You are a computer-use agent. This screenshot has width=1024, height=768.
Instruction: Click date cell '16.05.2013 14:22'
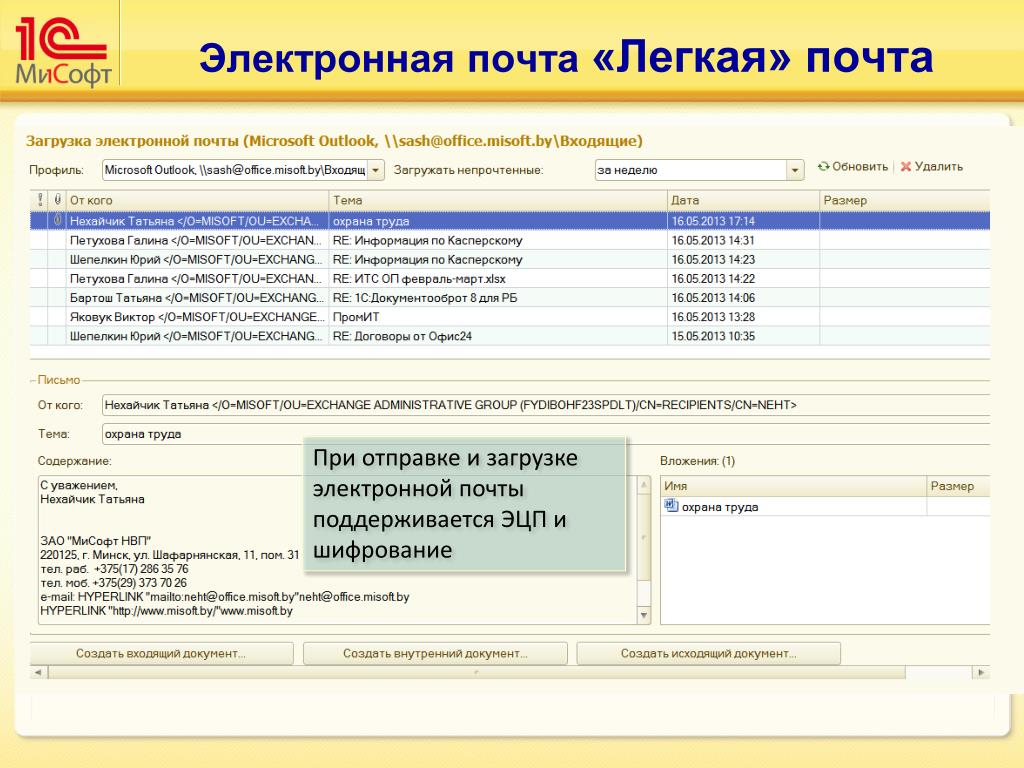pyautogui.click(x=743, y=279)
